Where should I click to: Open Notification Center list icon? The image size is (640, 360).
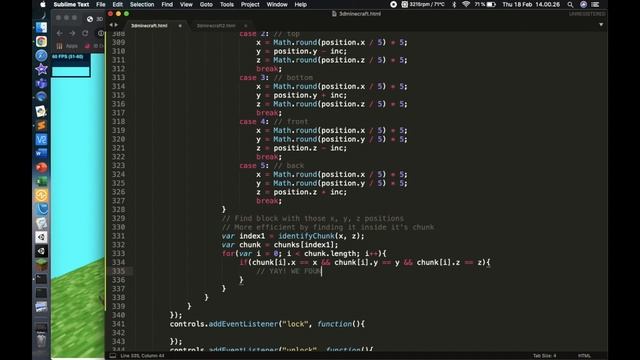tap(596, 4)
